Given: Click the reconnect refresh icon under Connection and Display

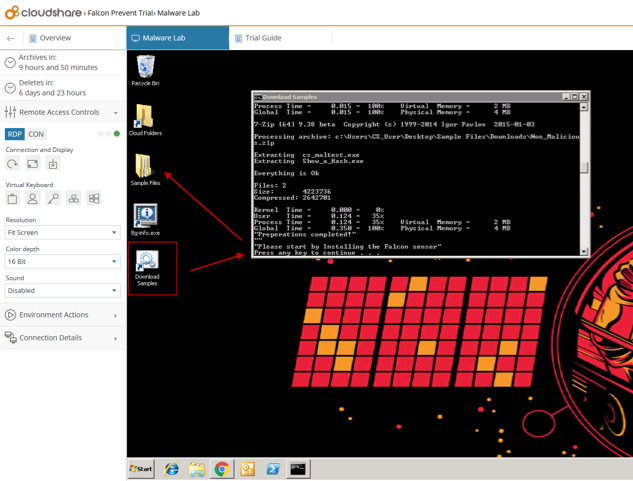Looking at the screenshot, I should 12,164.
